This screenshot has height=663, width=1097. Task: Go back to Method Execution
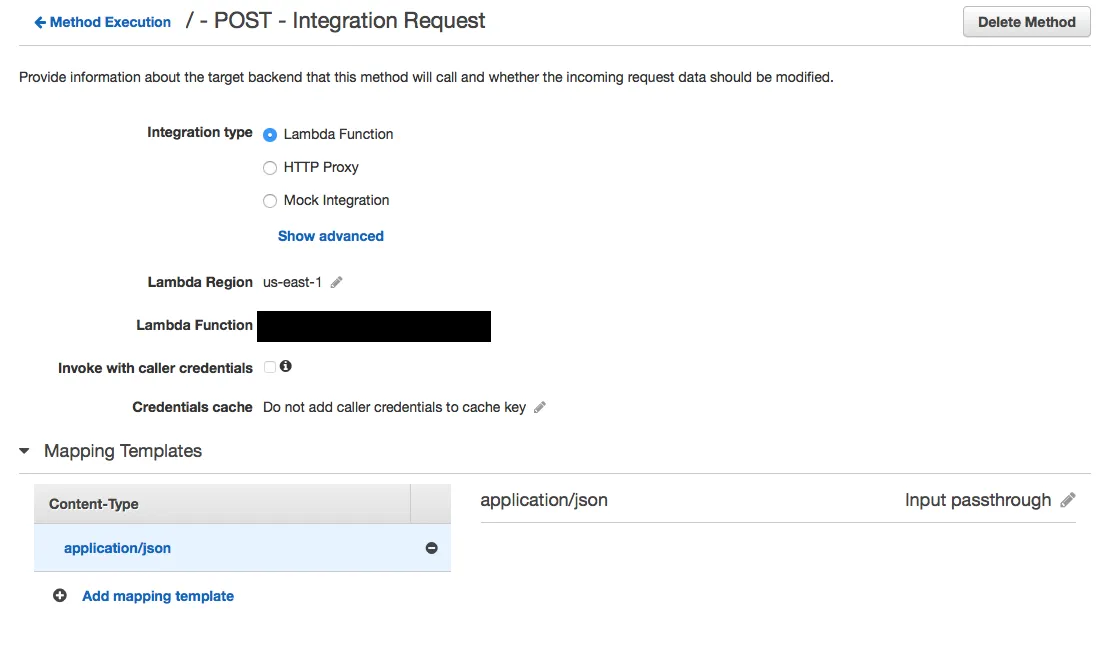coord(110,22)
